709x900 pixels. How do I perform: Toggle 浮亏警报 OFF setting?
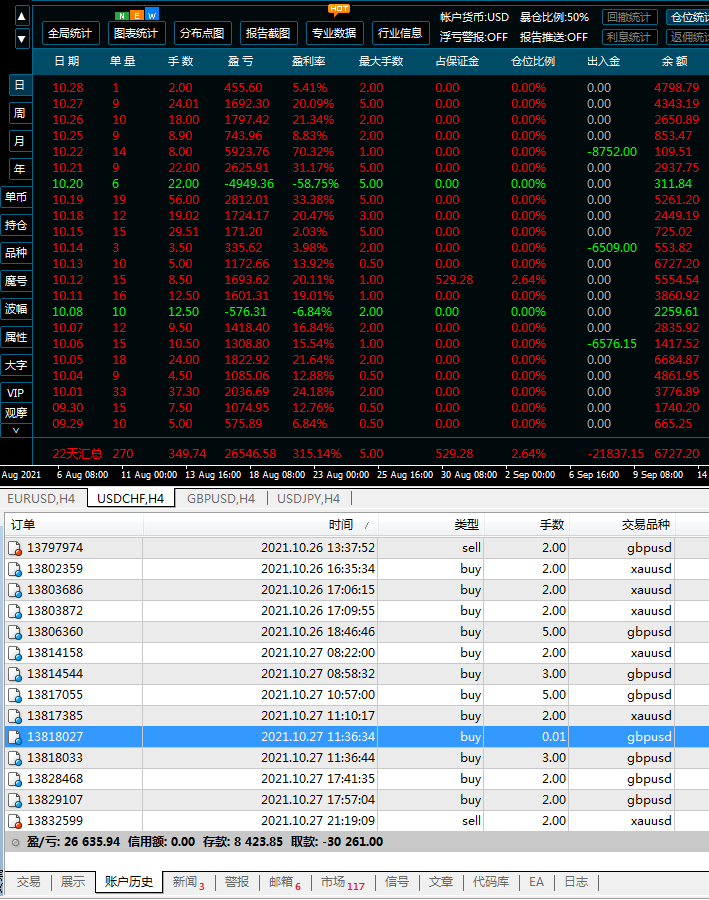pos(474,37)
